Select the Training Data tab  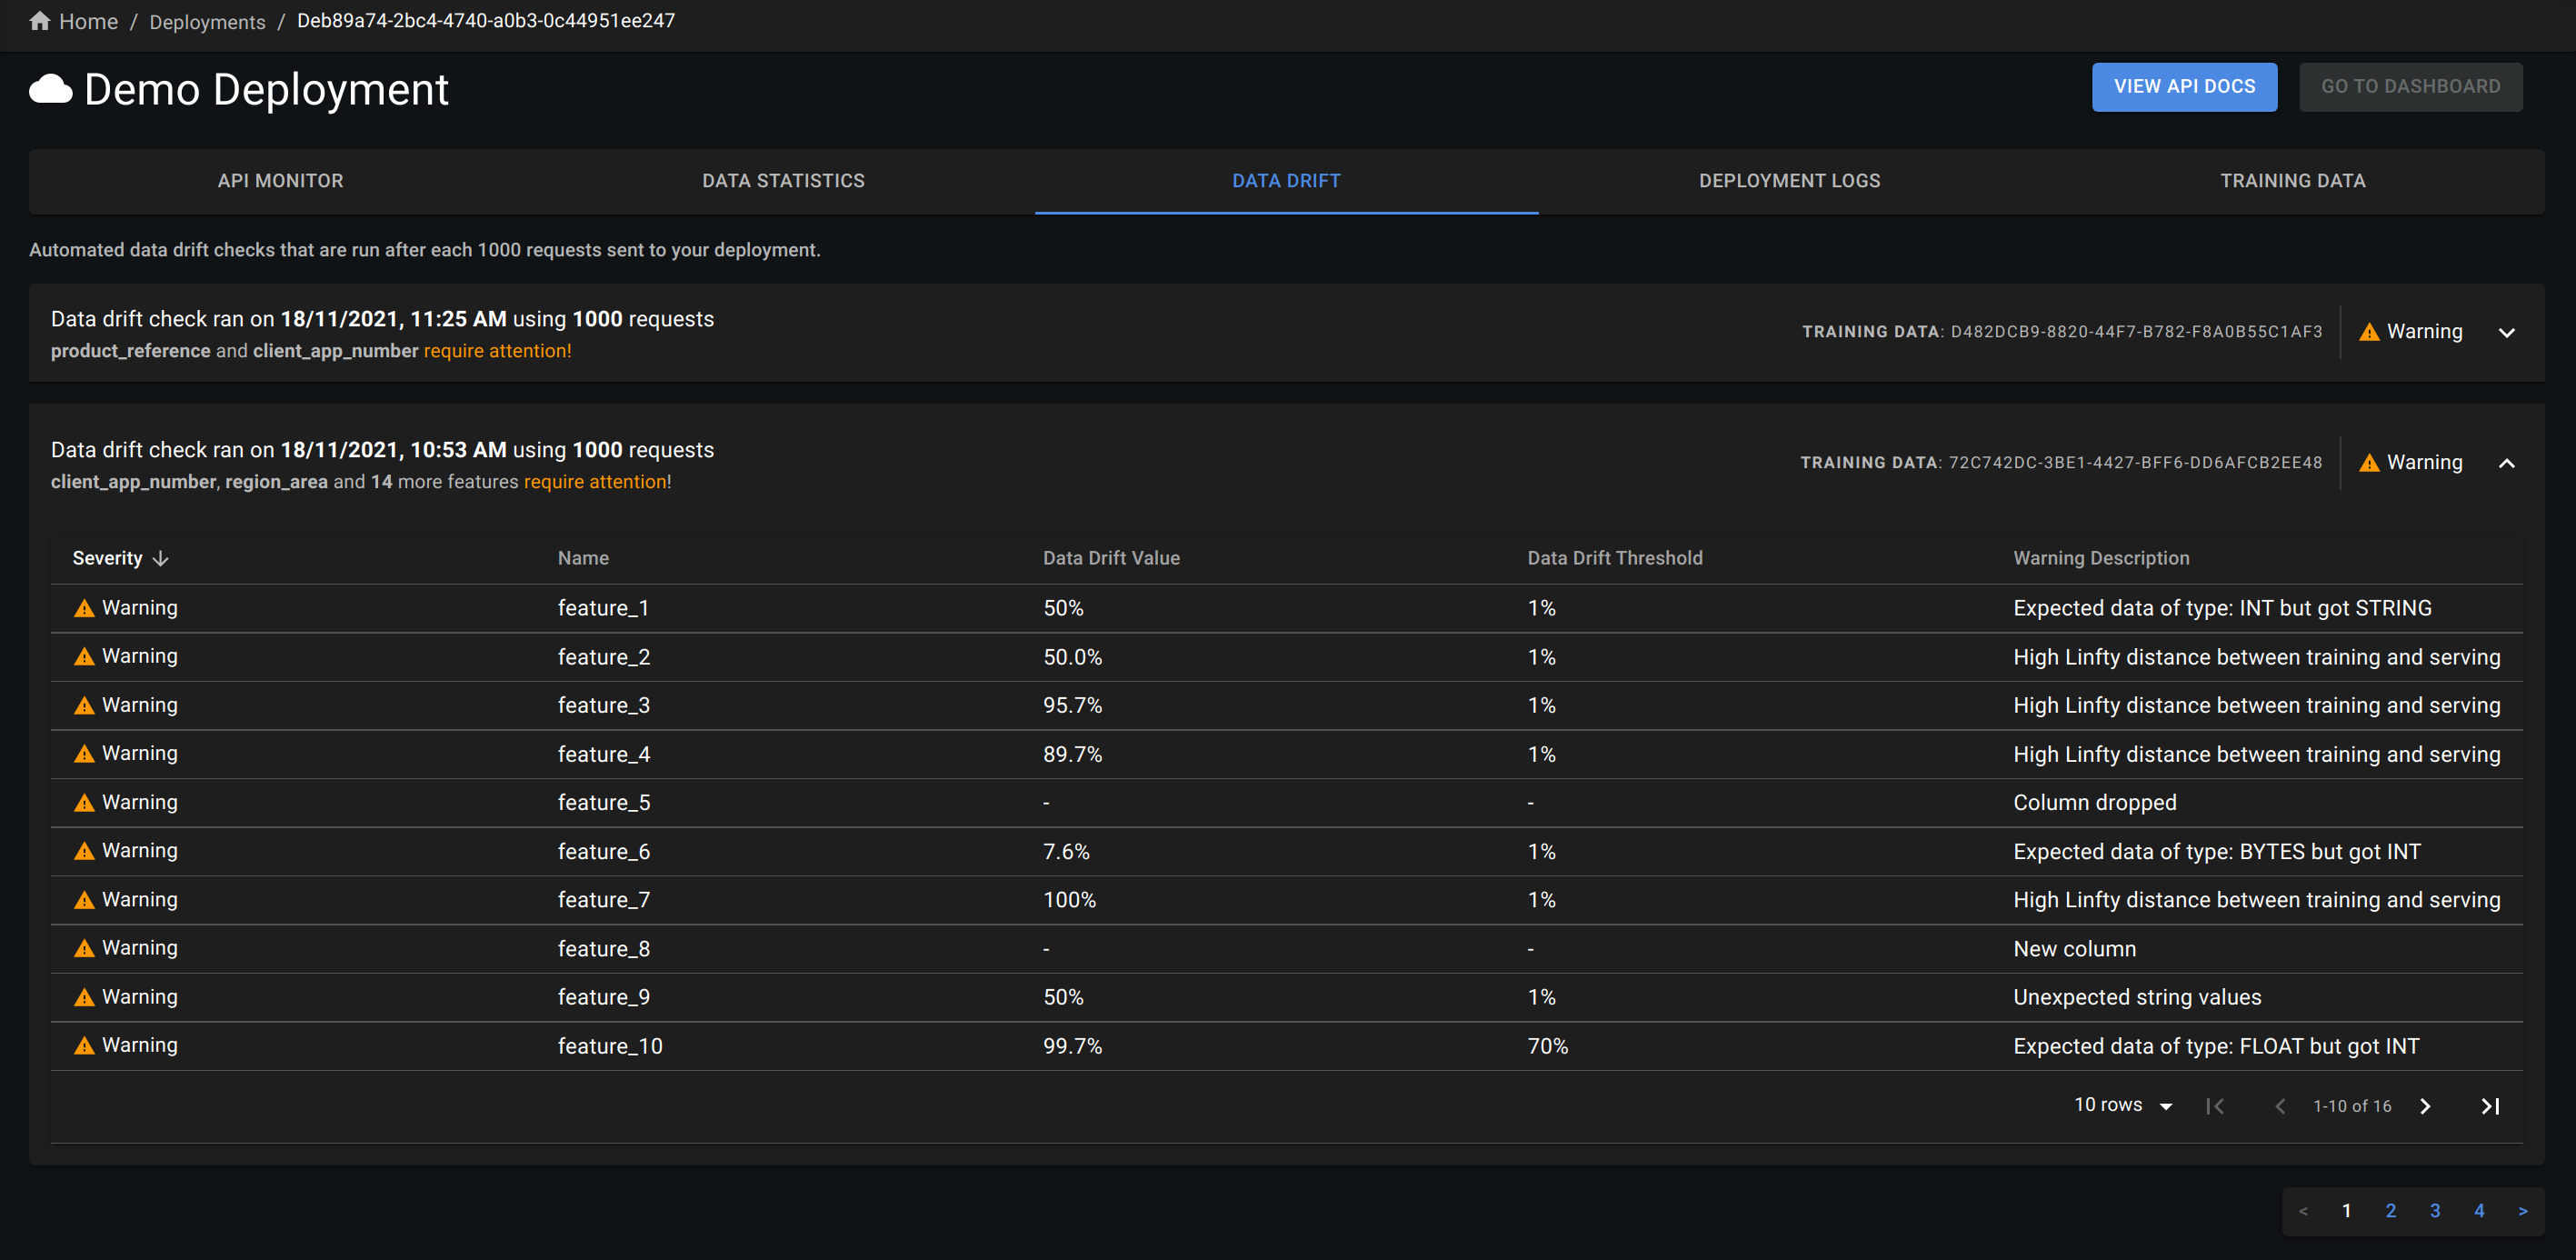pos(2293,181)
